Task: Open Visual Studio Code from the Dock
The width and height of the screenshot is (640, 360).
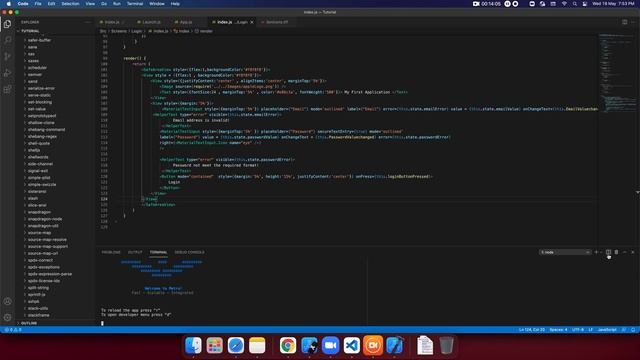Action: click(351, 346)
